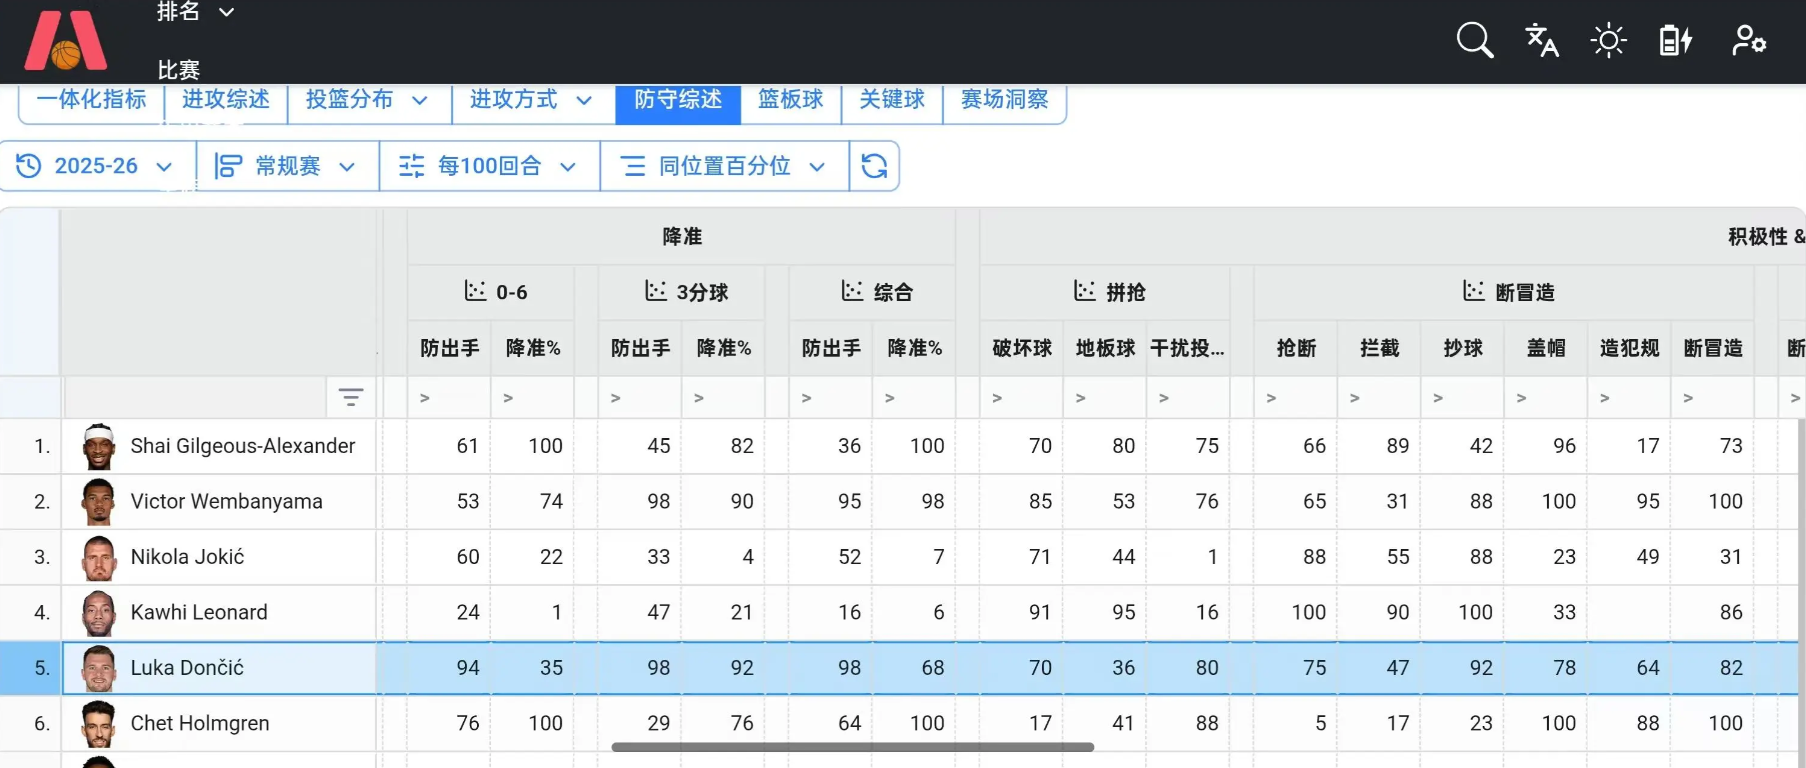Click the Nikola Jokić name

(x=188, y=557)
